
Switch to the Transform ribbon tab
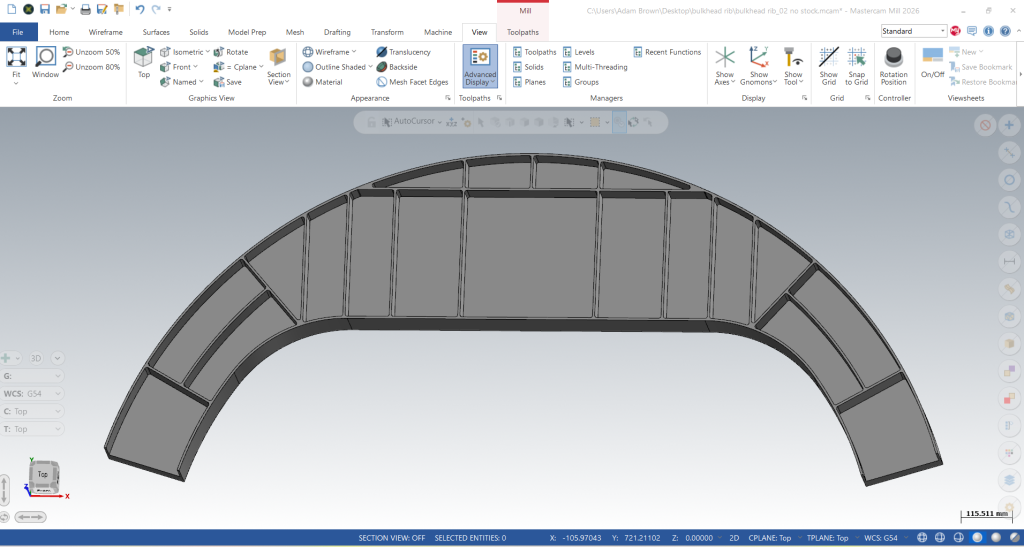[387, 32]
